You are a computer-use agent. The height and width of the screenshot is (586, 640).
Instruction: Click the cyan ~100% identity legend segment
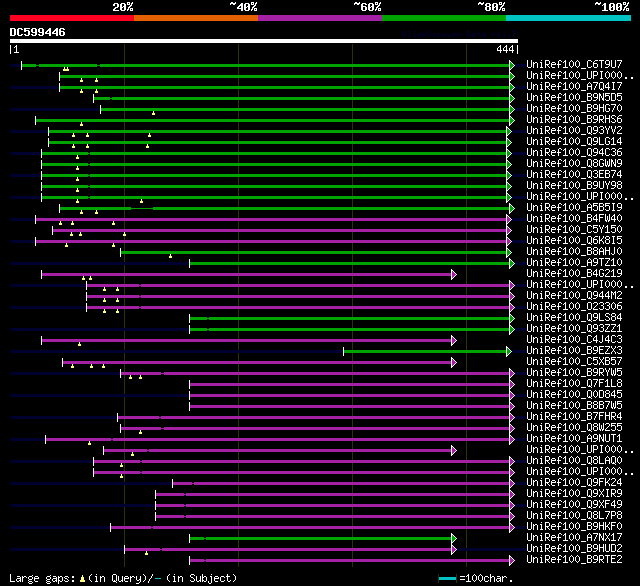[569, 18]
